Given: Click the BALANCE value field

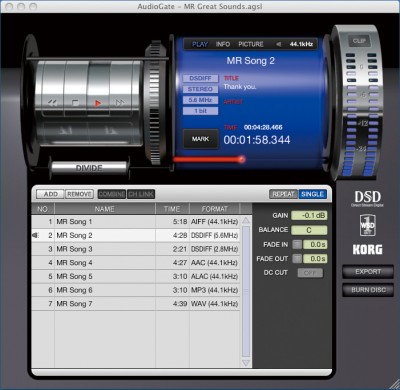Looking at the screenshot, I should 309,230.
